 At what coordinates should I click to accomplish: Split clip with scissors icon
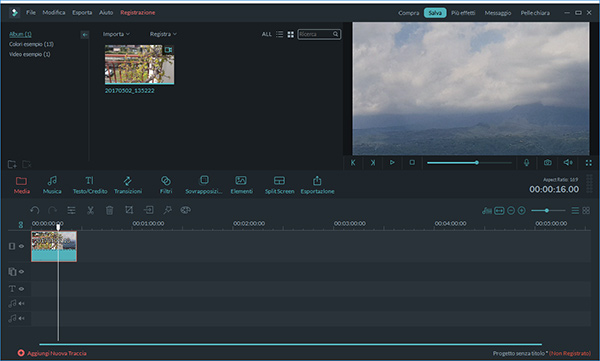pyautogui.click(x=90, y=210)
